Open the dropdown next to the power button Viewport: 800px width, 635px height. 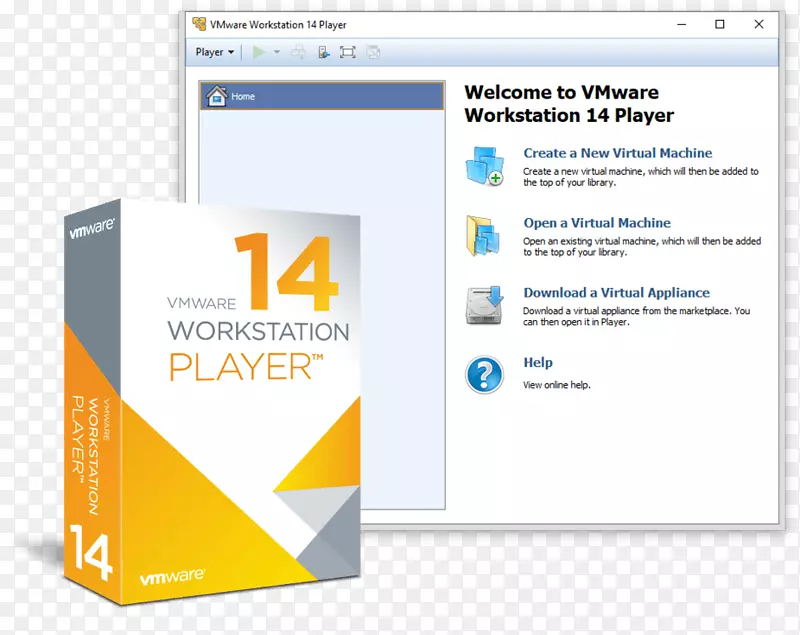pos(276,52)
